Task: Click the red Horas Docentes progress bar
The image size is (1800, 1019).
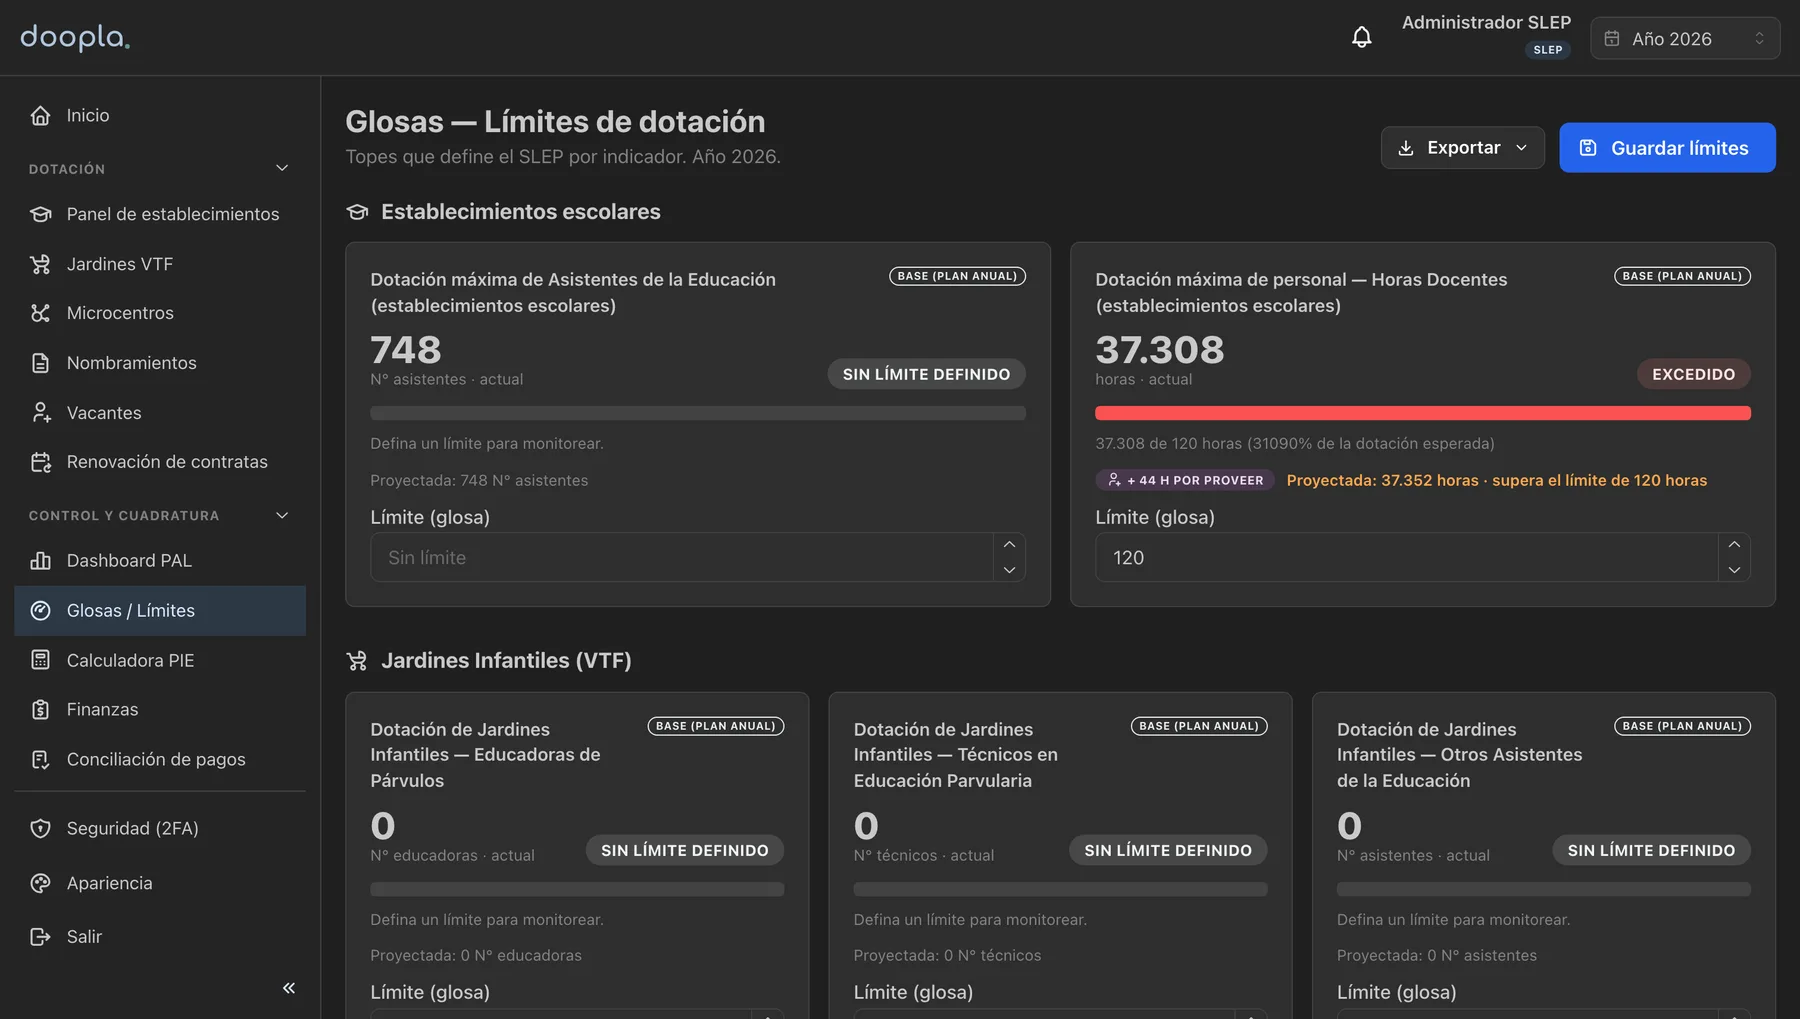Action: [1423, 413]
